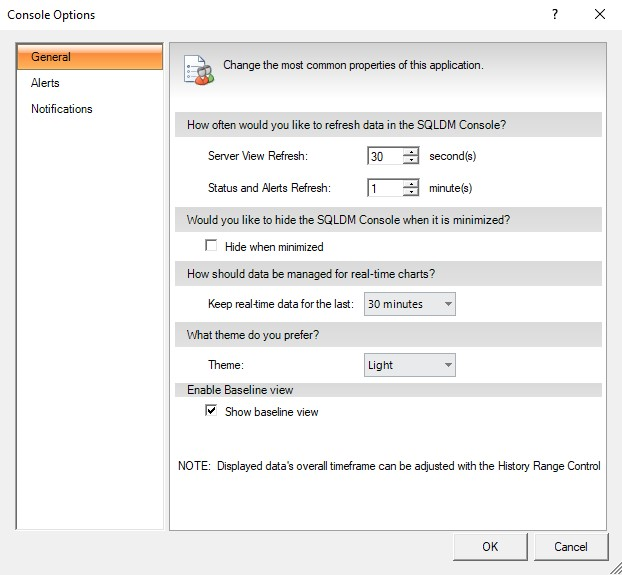Decrease Server View Refresh seconds
This screenshot has height=575, width=622.
click(x=411, y=160)
